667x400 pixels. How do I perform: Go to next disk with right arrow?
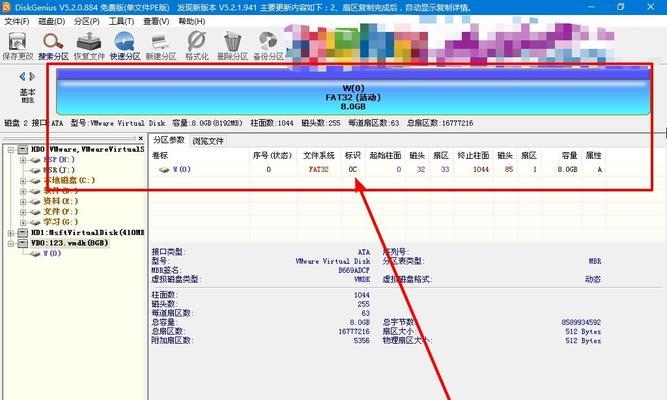32,77
